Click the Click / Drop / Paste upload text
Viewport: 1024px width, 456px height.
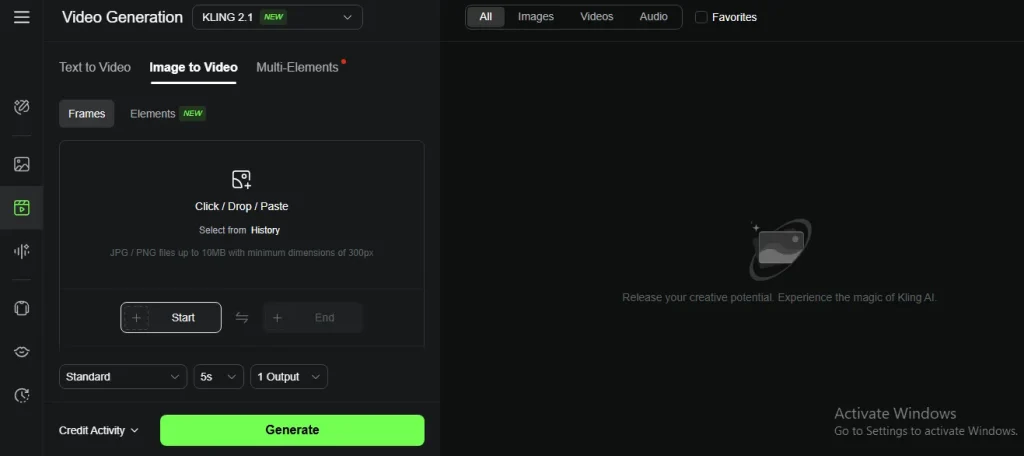pyautogui.click(x=242, y=206)
